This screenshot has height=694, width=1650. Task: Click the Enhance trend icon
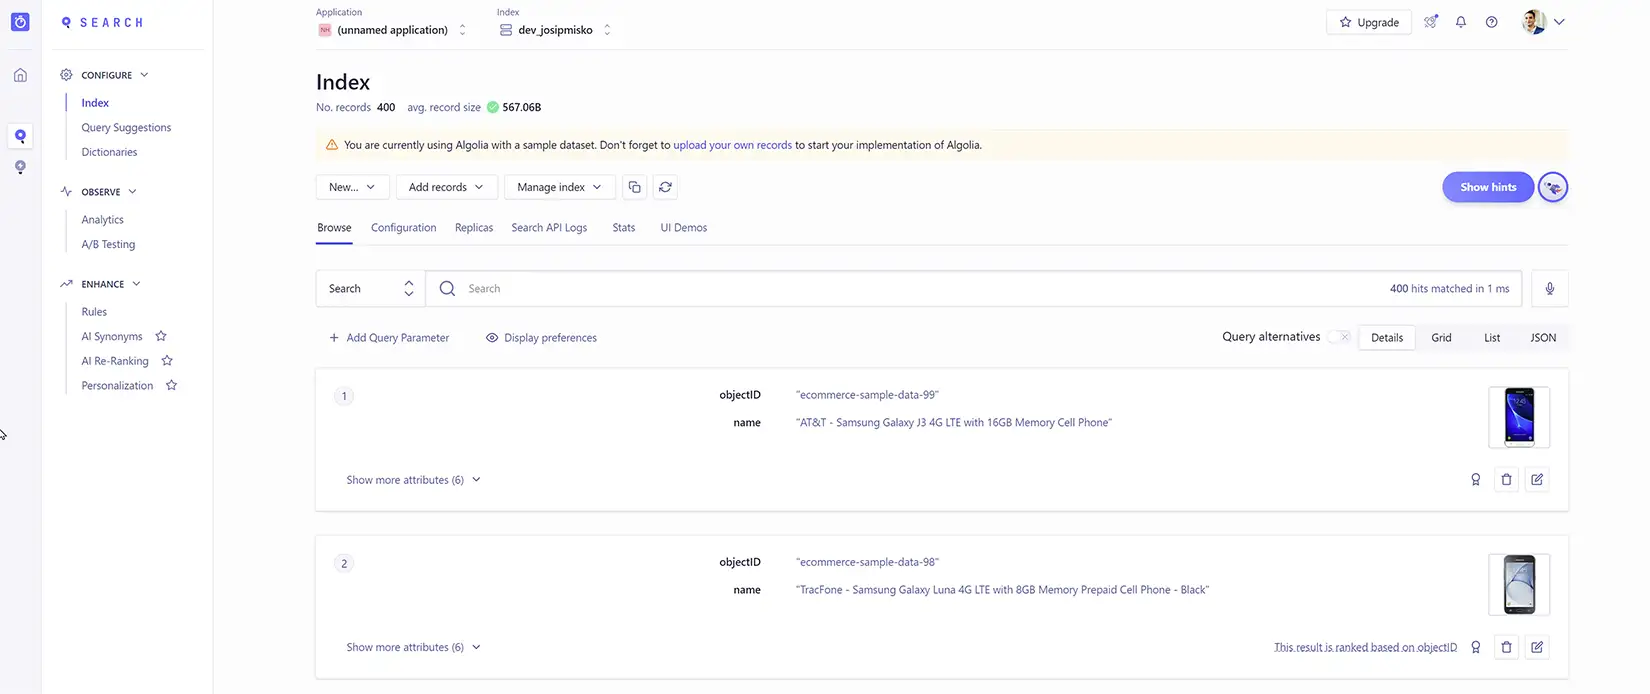pyautogui.click(x=66, y=284)
